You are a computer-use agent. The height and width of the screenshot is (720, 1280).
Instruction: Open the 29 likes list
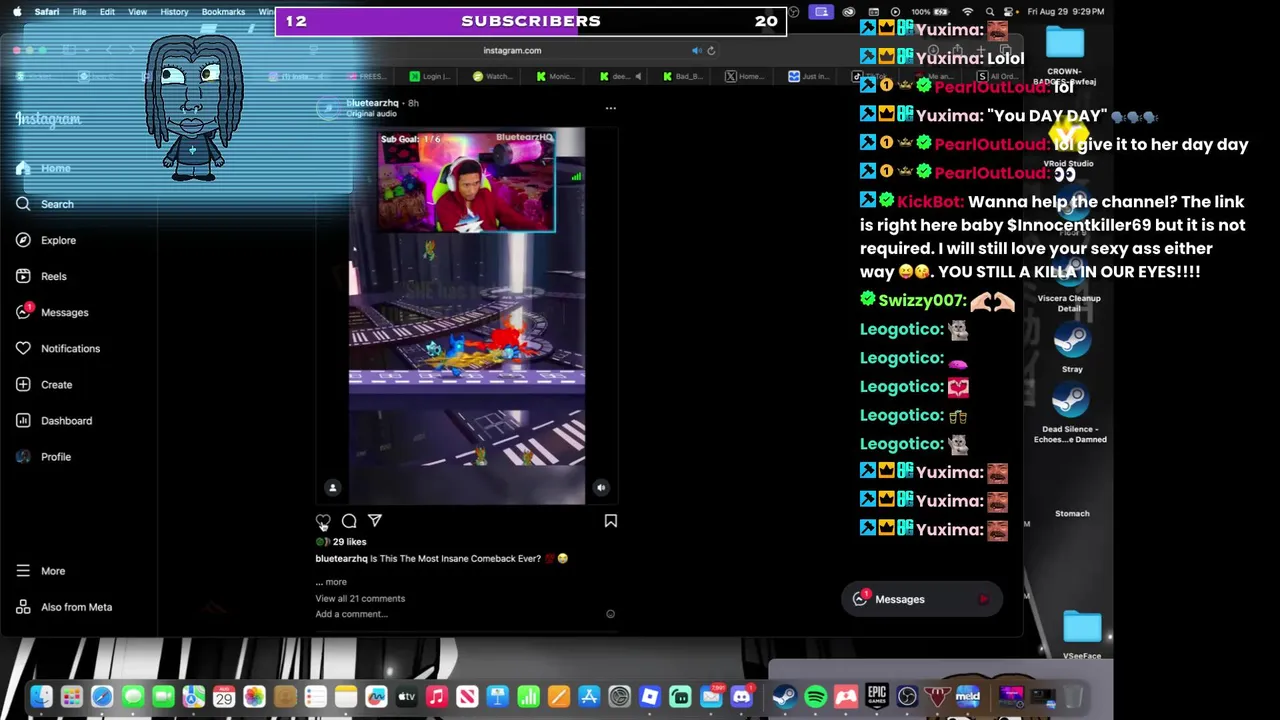pos(349,542)
